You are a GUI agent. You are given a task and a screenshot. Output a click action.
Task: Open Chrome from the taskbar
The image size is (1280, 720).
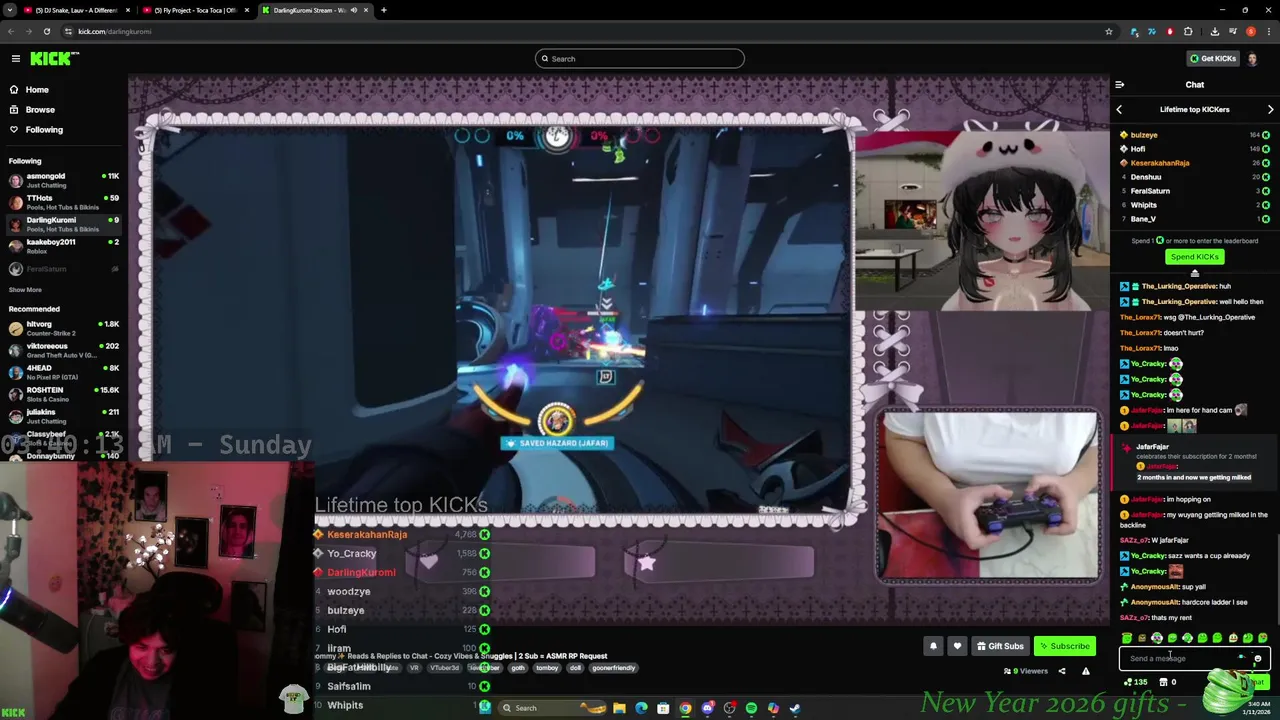pyautogui.click(x=685, y=708)
